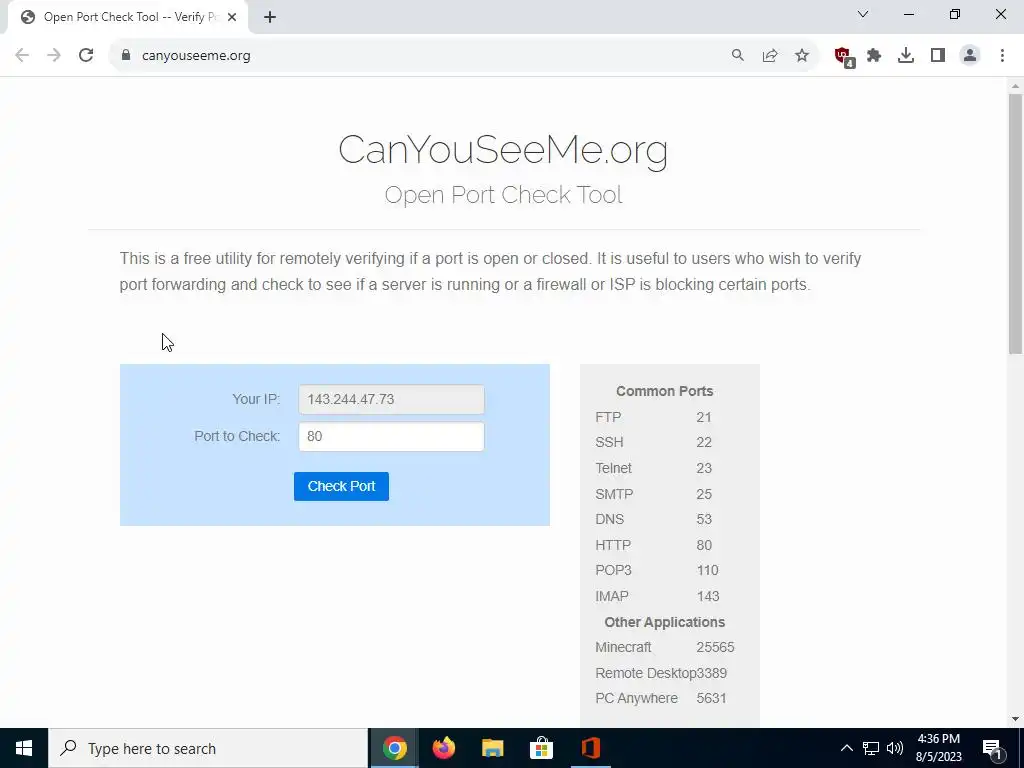This screenshot has width=1024, height=768.
Task: Select the Open Port Check Tool tab
Action: point(127,17)
